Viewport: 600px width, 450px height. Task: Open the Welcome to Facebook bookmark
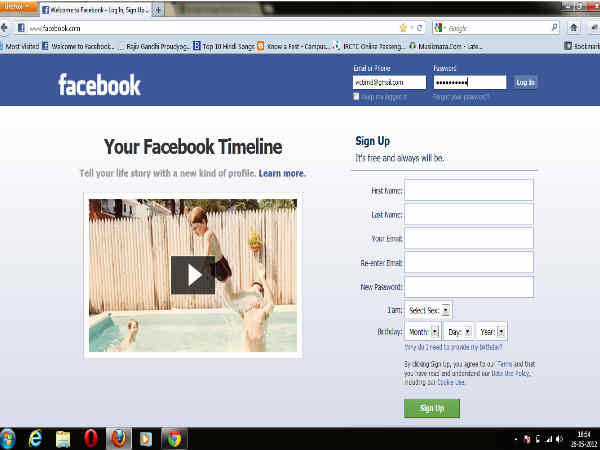click(78, 46)
